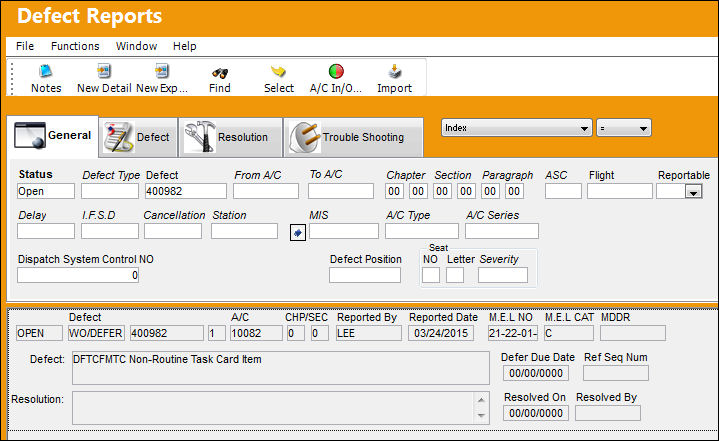Screen dimensions: 719x441
Task: Expand the Reportable dropdown
Action: point(693,192)
